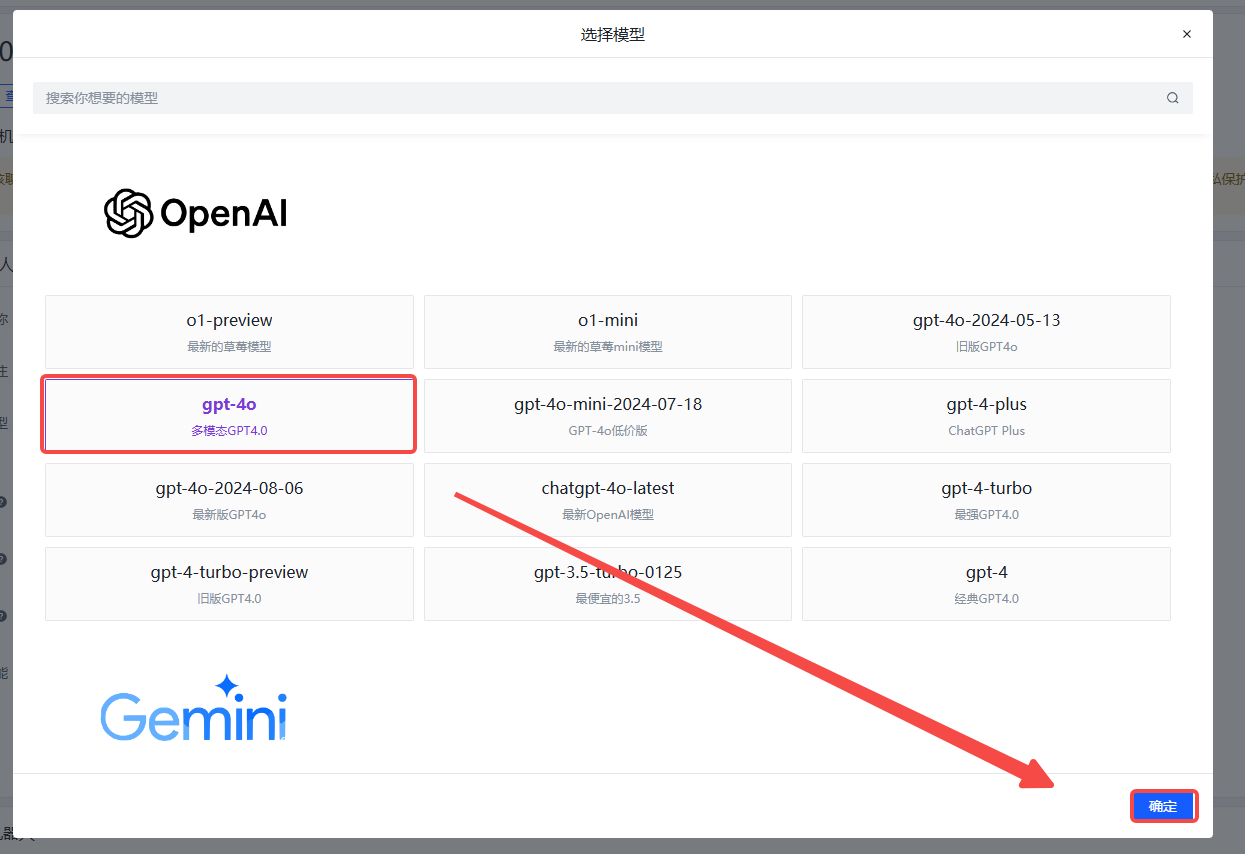Select the classic gpt-4 model card

[x=986, y=584]
